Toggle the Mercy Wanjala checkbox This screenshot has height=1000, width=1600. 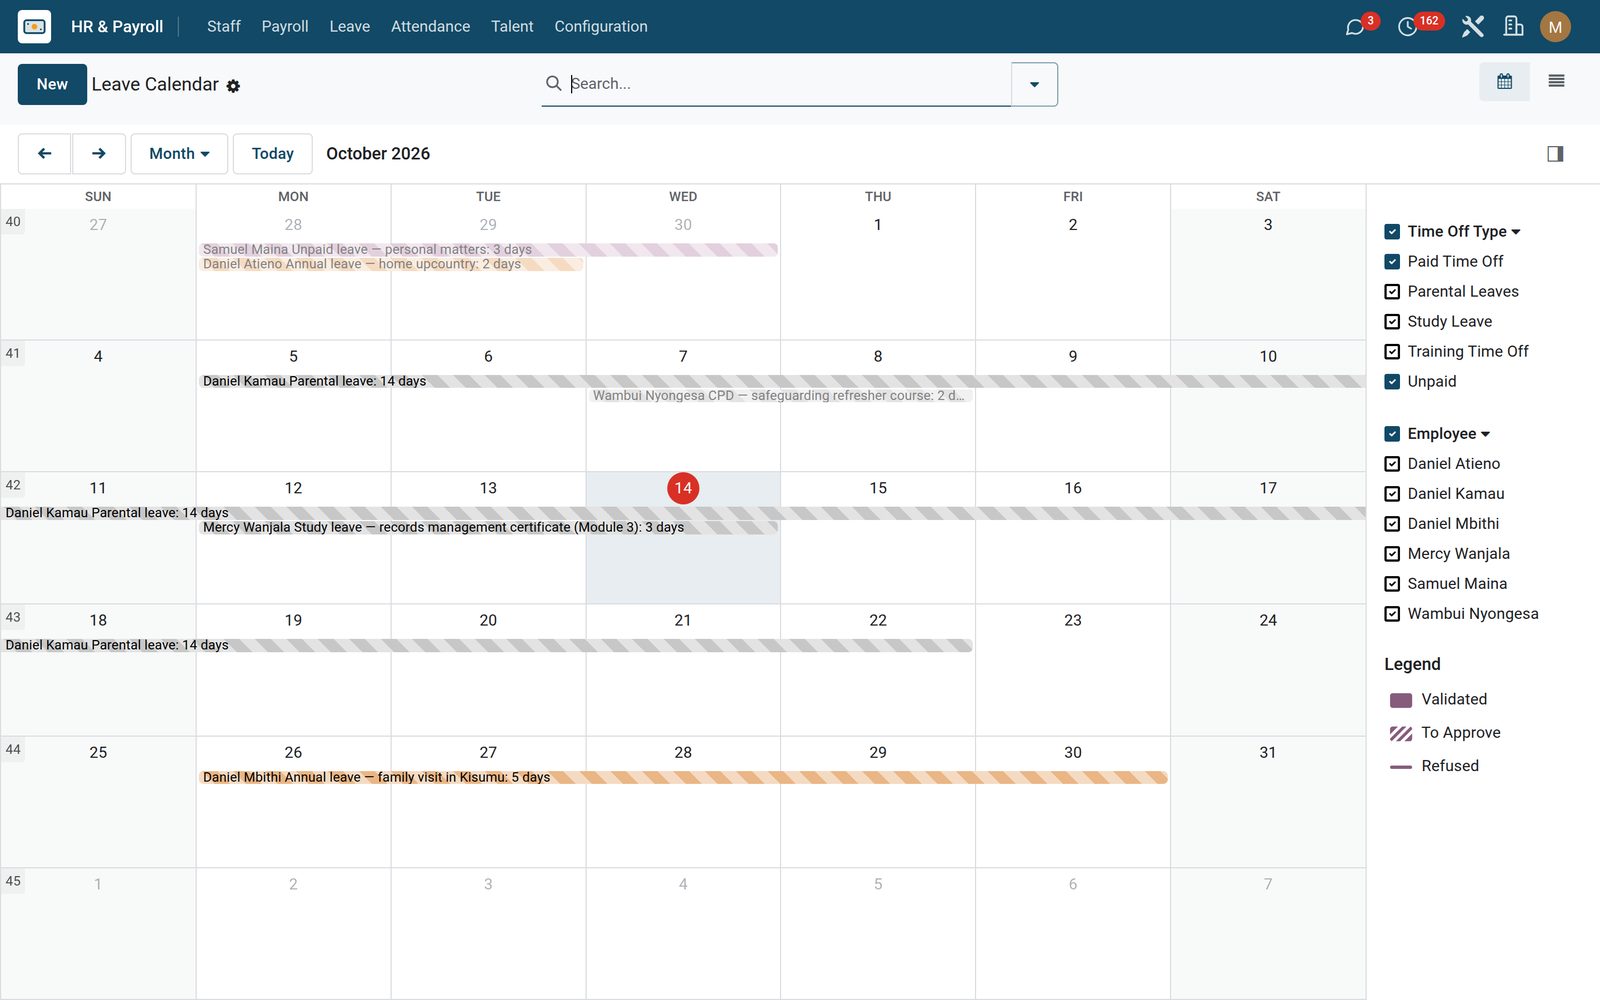coord(1392,553)
